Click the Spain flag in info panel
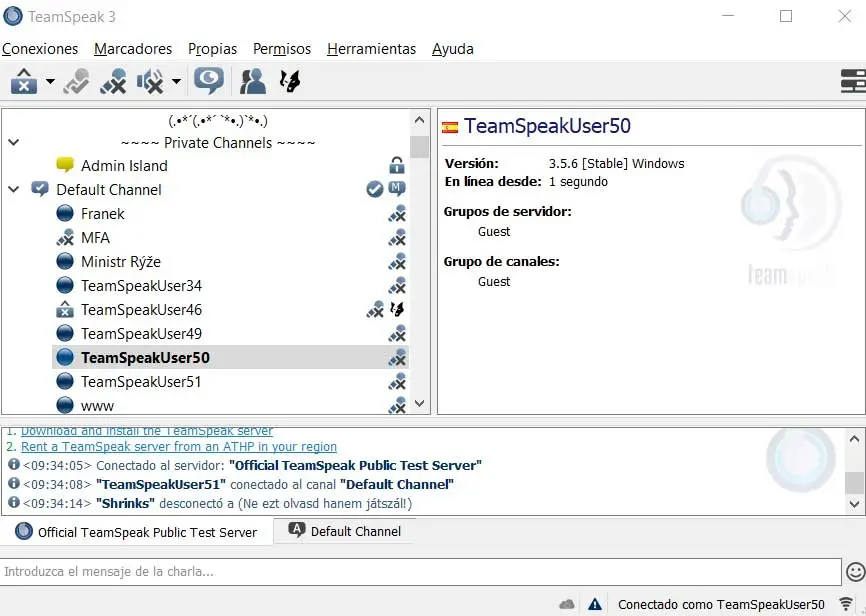Viewport: 866px width, 616px height. pos(450,128)
